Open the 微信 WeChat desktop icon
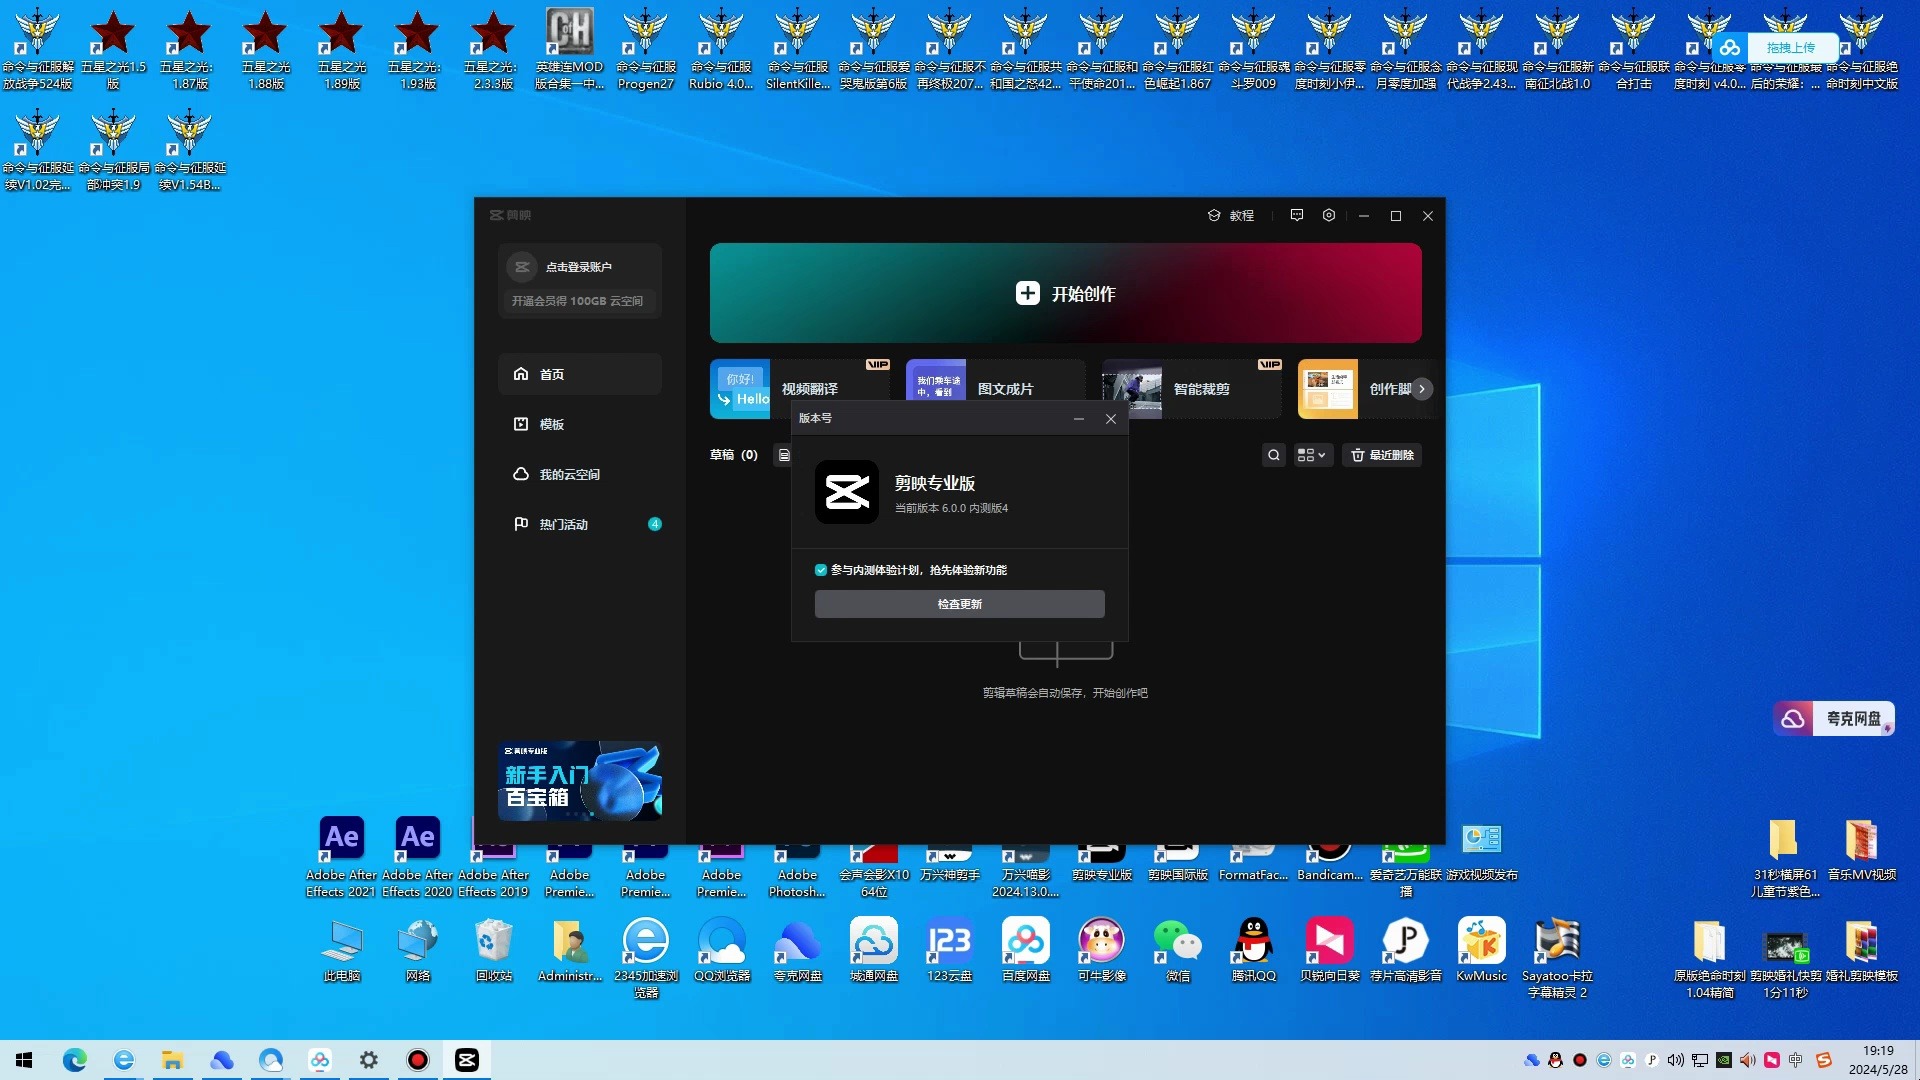1920x1080 pixels. click(x=1178, y=950)
